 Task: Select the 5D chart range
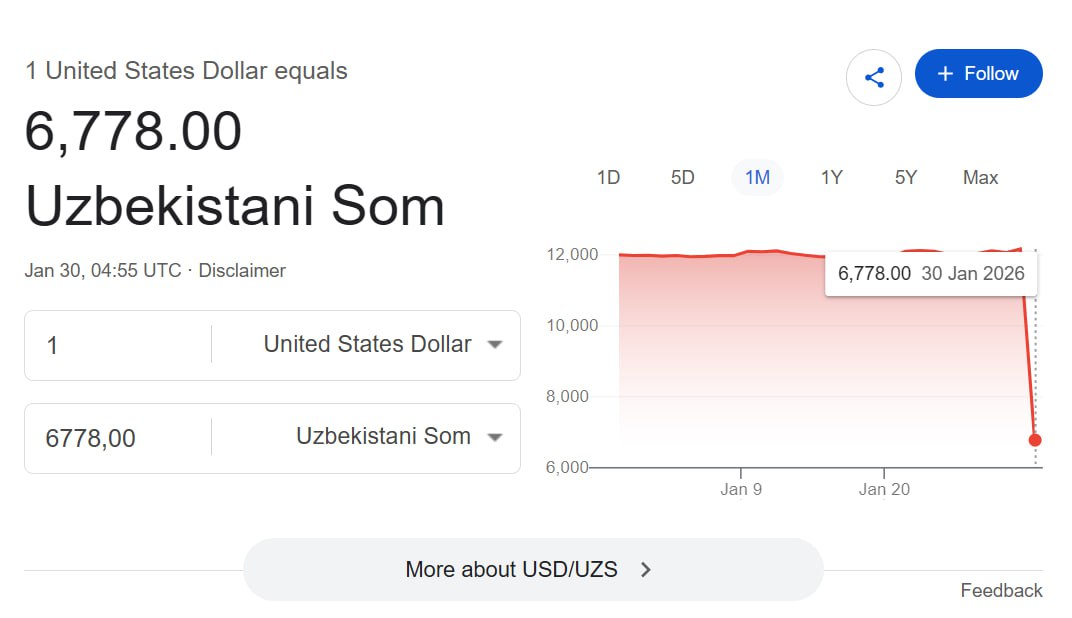coord(683,177)
